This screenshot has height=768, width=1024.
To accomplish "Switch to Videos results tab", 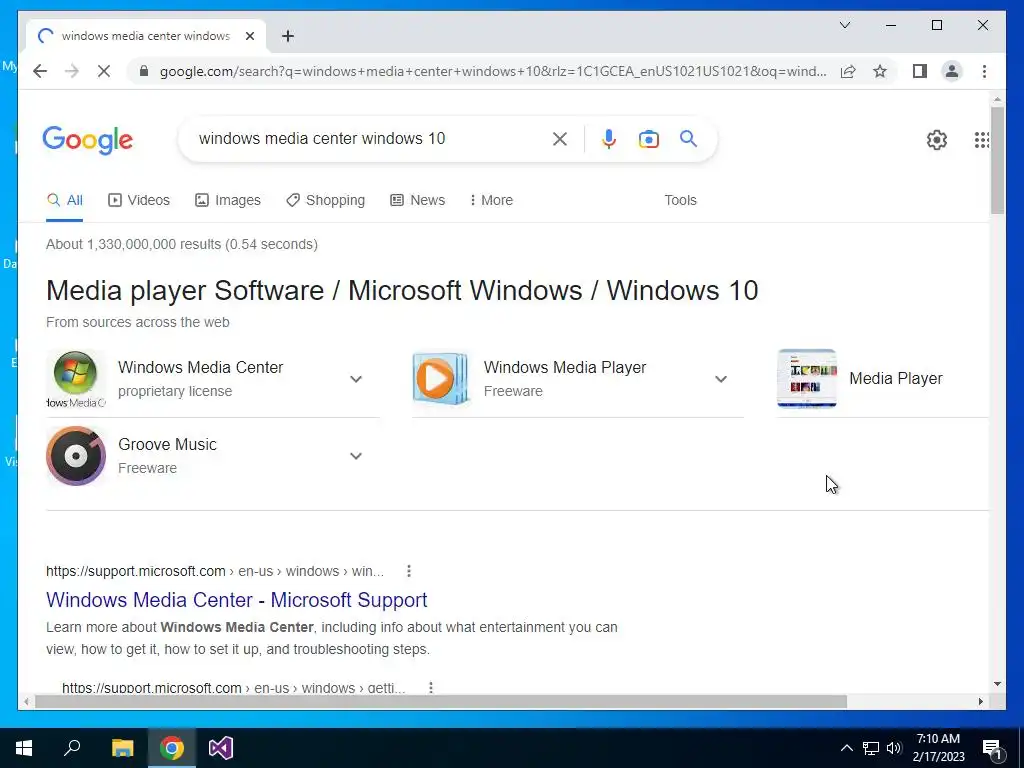I will [139, 200].
